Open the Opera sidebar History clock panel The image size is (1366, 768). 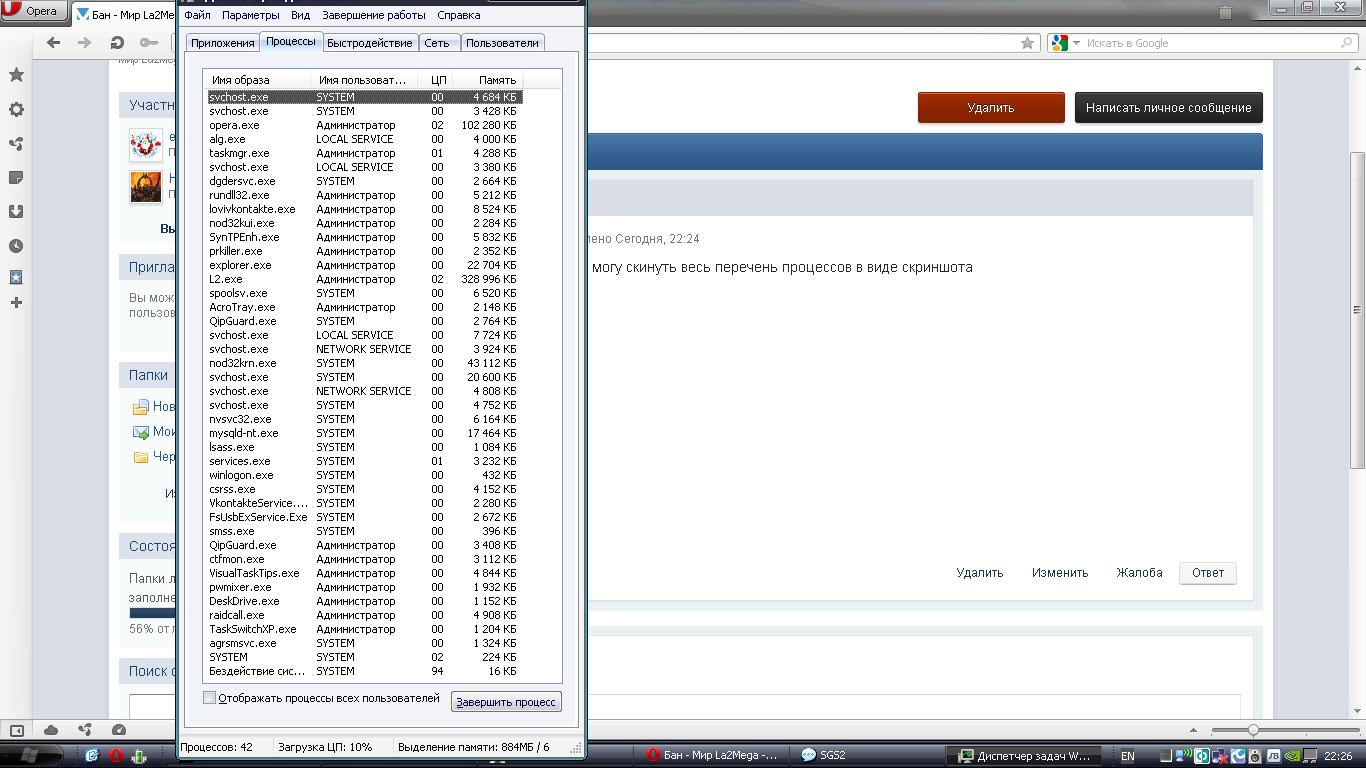pyautogui.click(x=16, y=246)
